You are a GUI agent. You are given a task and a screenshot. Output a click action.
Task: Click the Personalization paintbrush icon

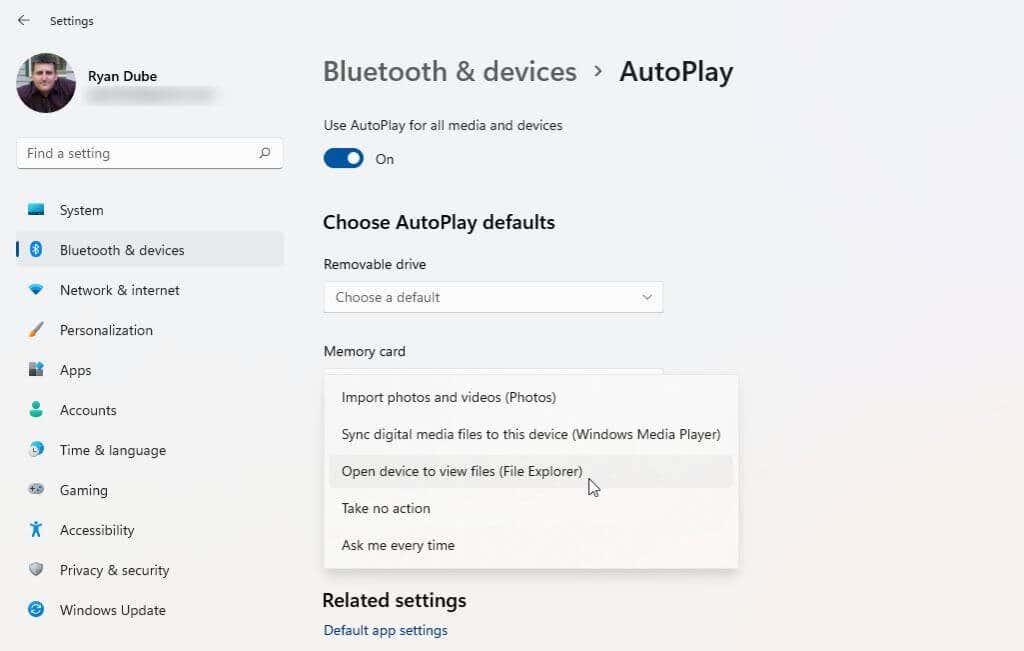[36, 330]
